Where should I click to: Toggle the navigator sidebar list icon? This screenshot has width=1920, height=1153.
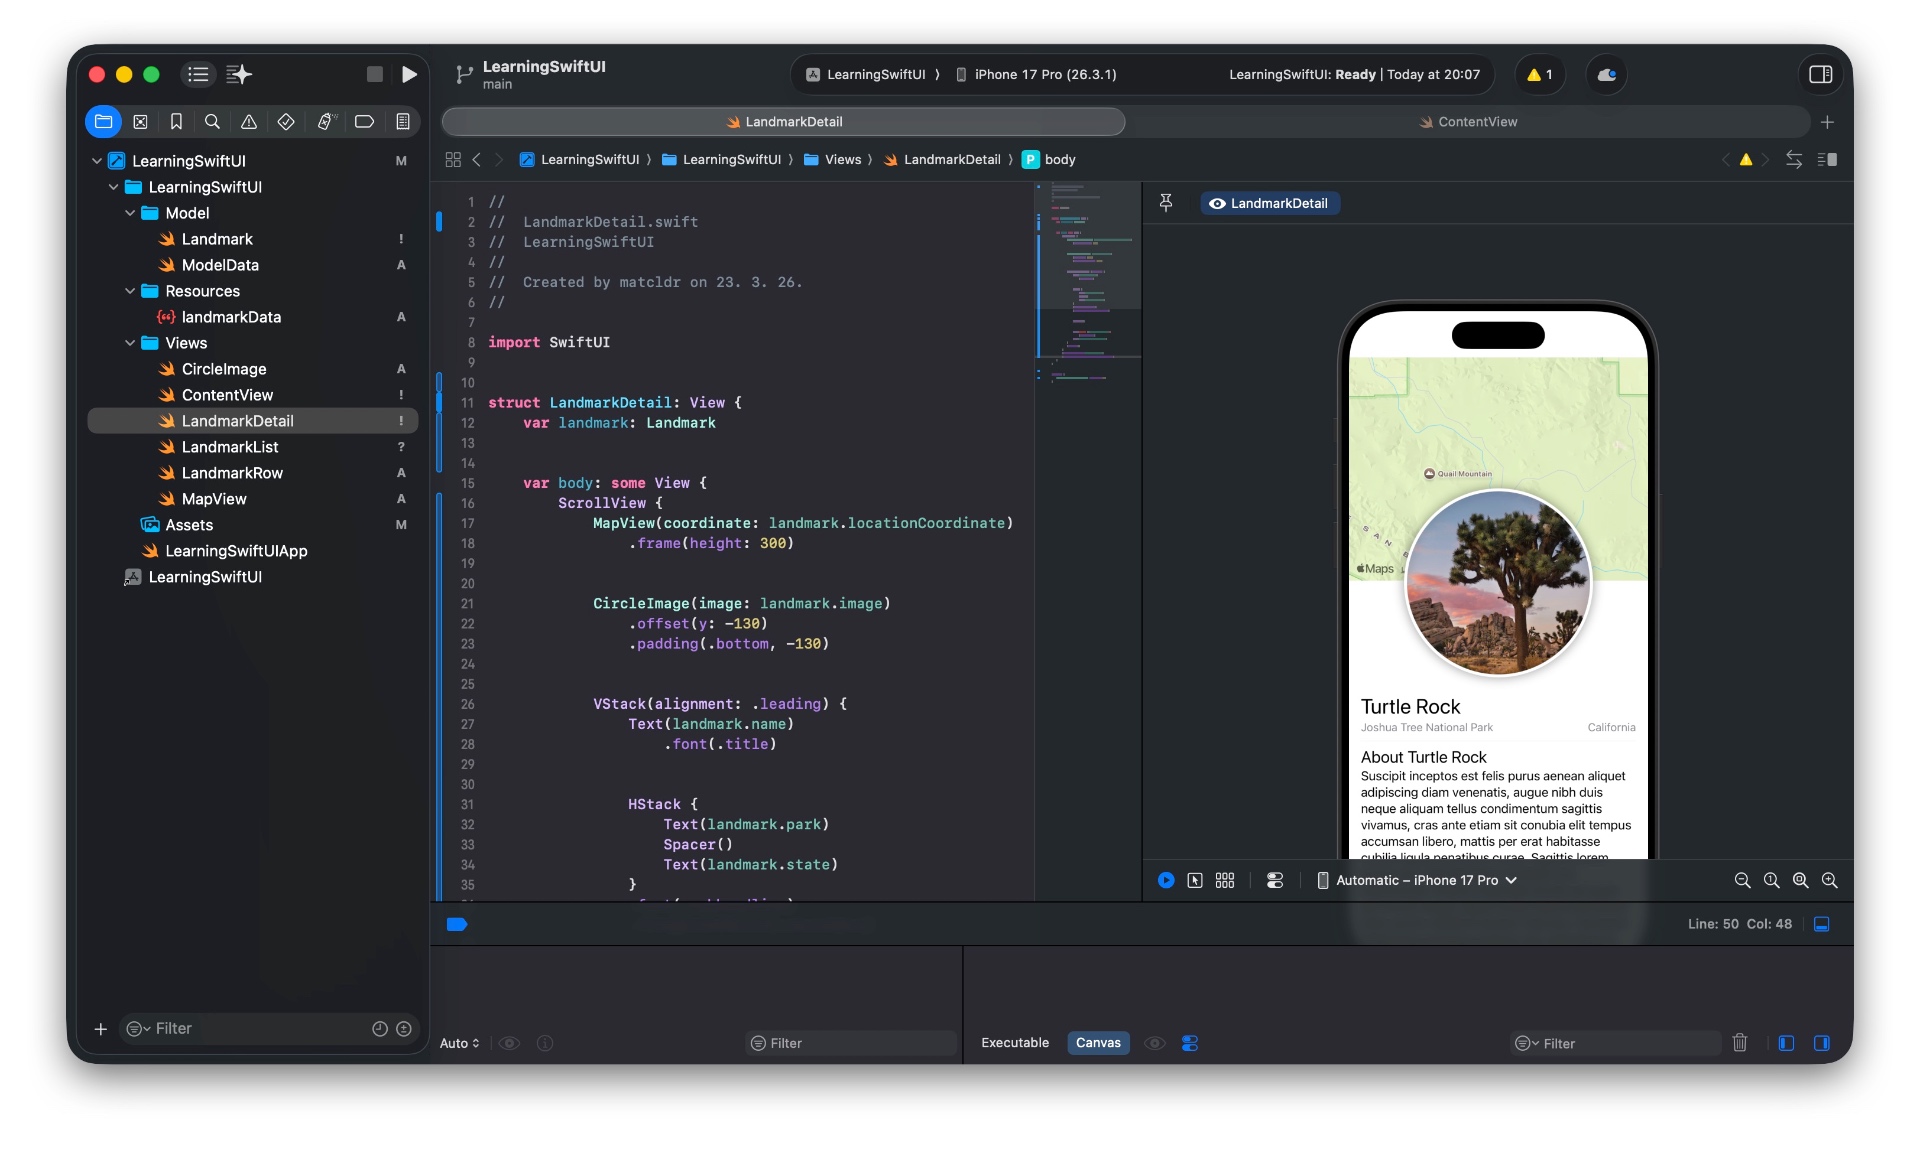coord(198,74)
